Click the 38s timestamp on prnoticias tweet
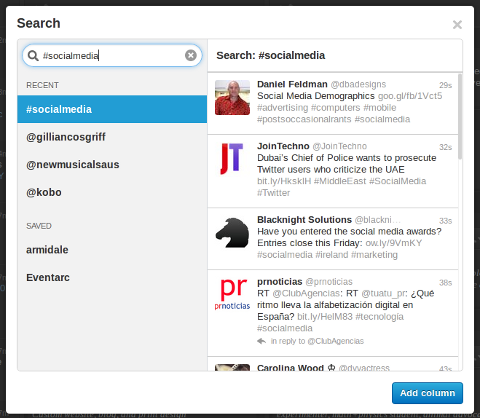Screen dimensions: 480x418 pos(445,283)
